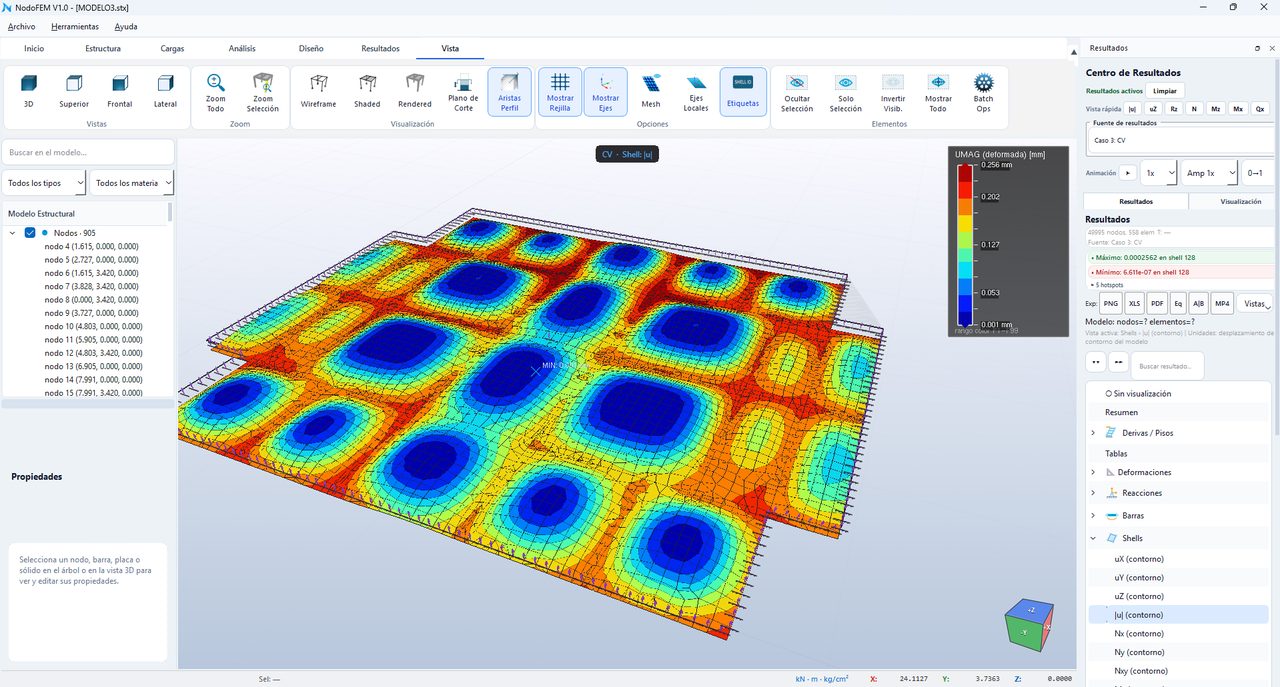Open the Amp 1x amplification dropdown
Screen dimensions: 1280x687
[1210, 173]
